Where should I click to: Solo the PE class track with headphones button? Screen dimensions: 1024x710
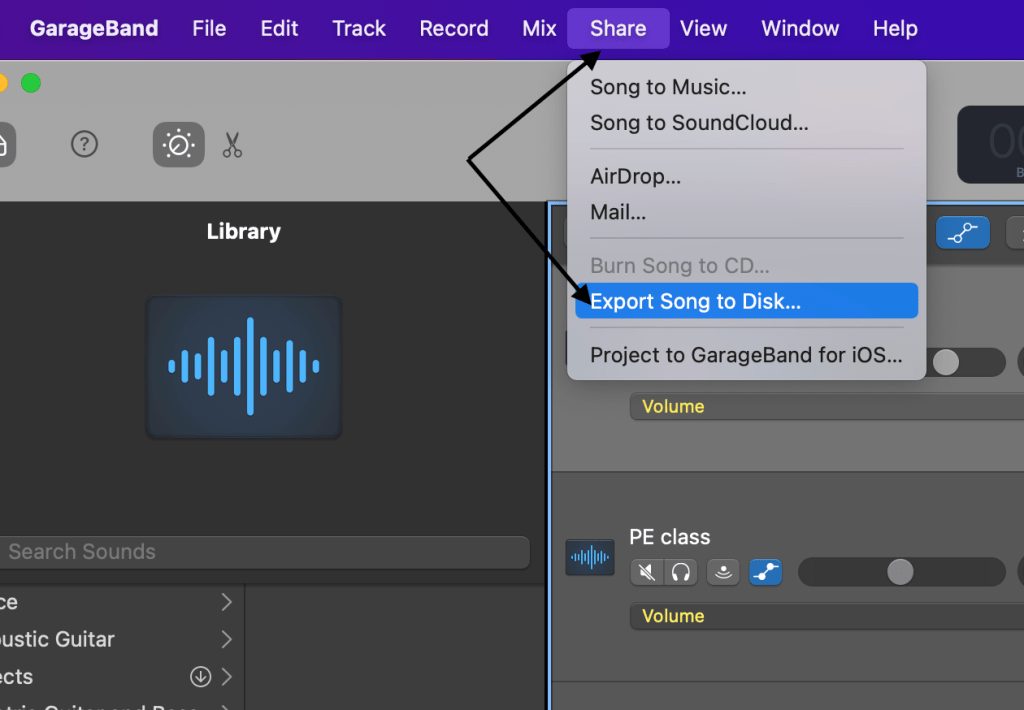[681, 572]
